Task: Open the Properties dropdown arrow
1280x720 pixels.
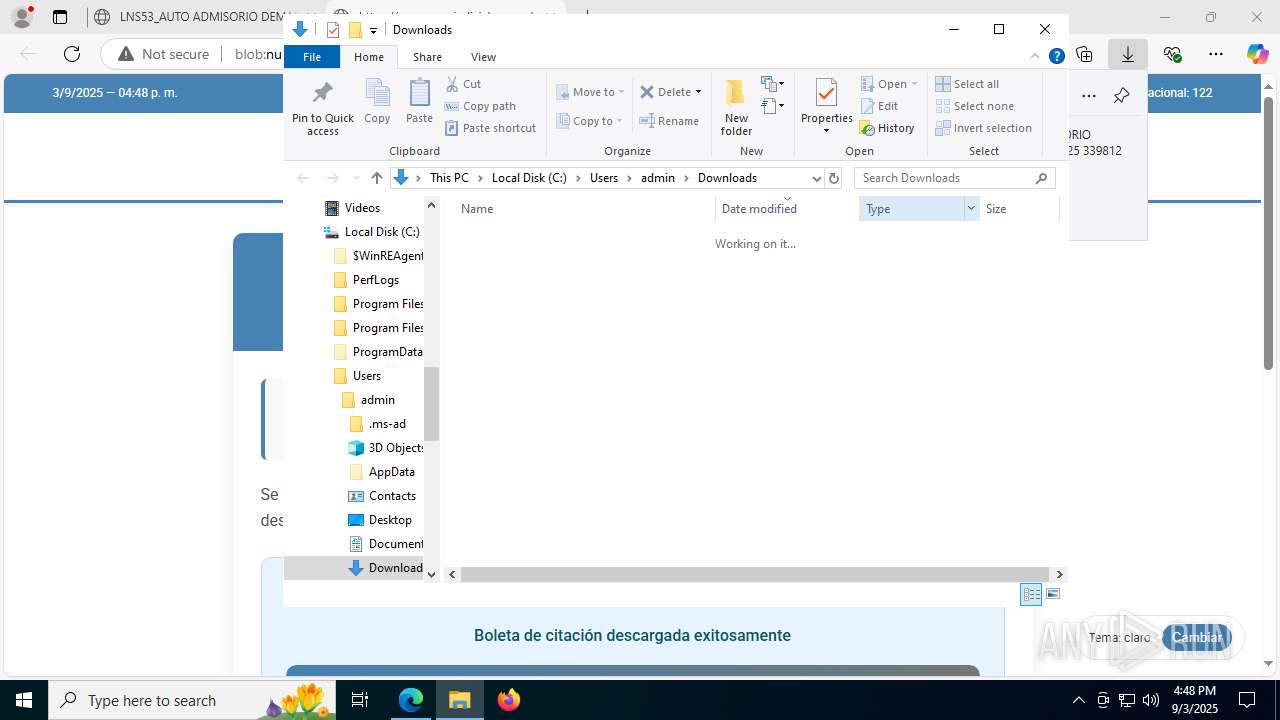Action: click(826, 131)
